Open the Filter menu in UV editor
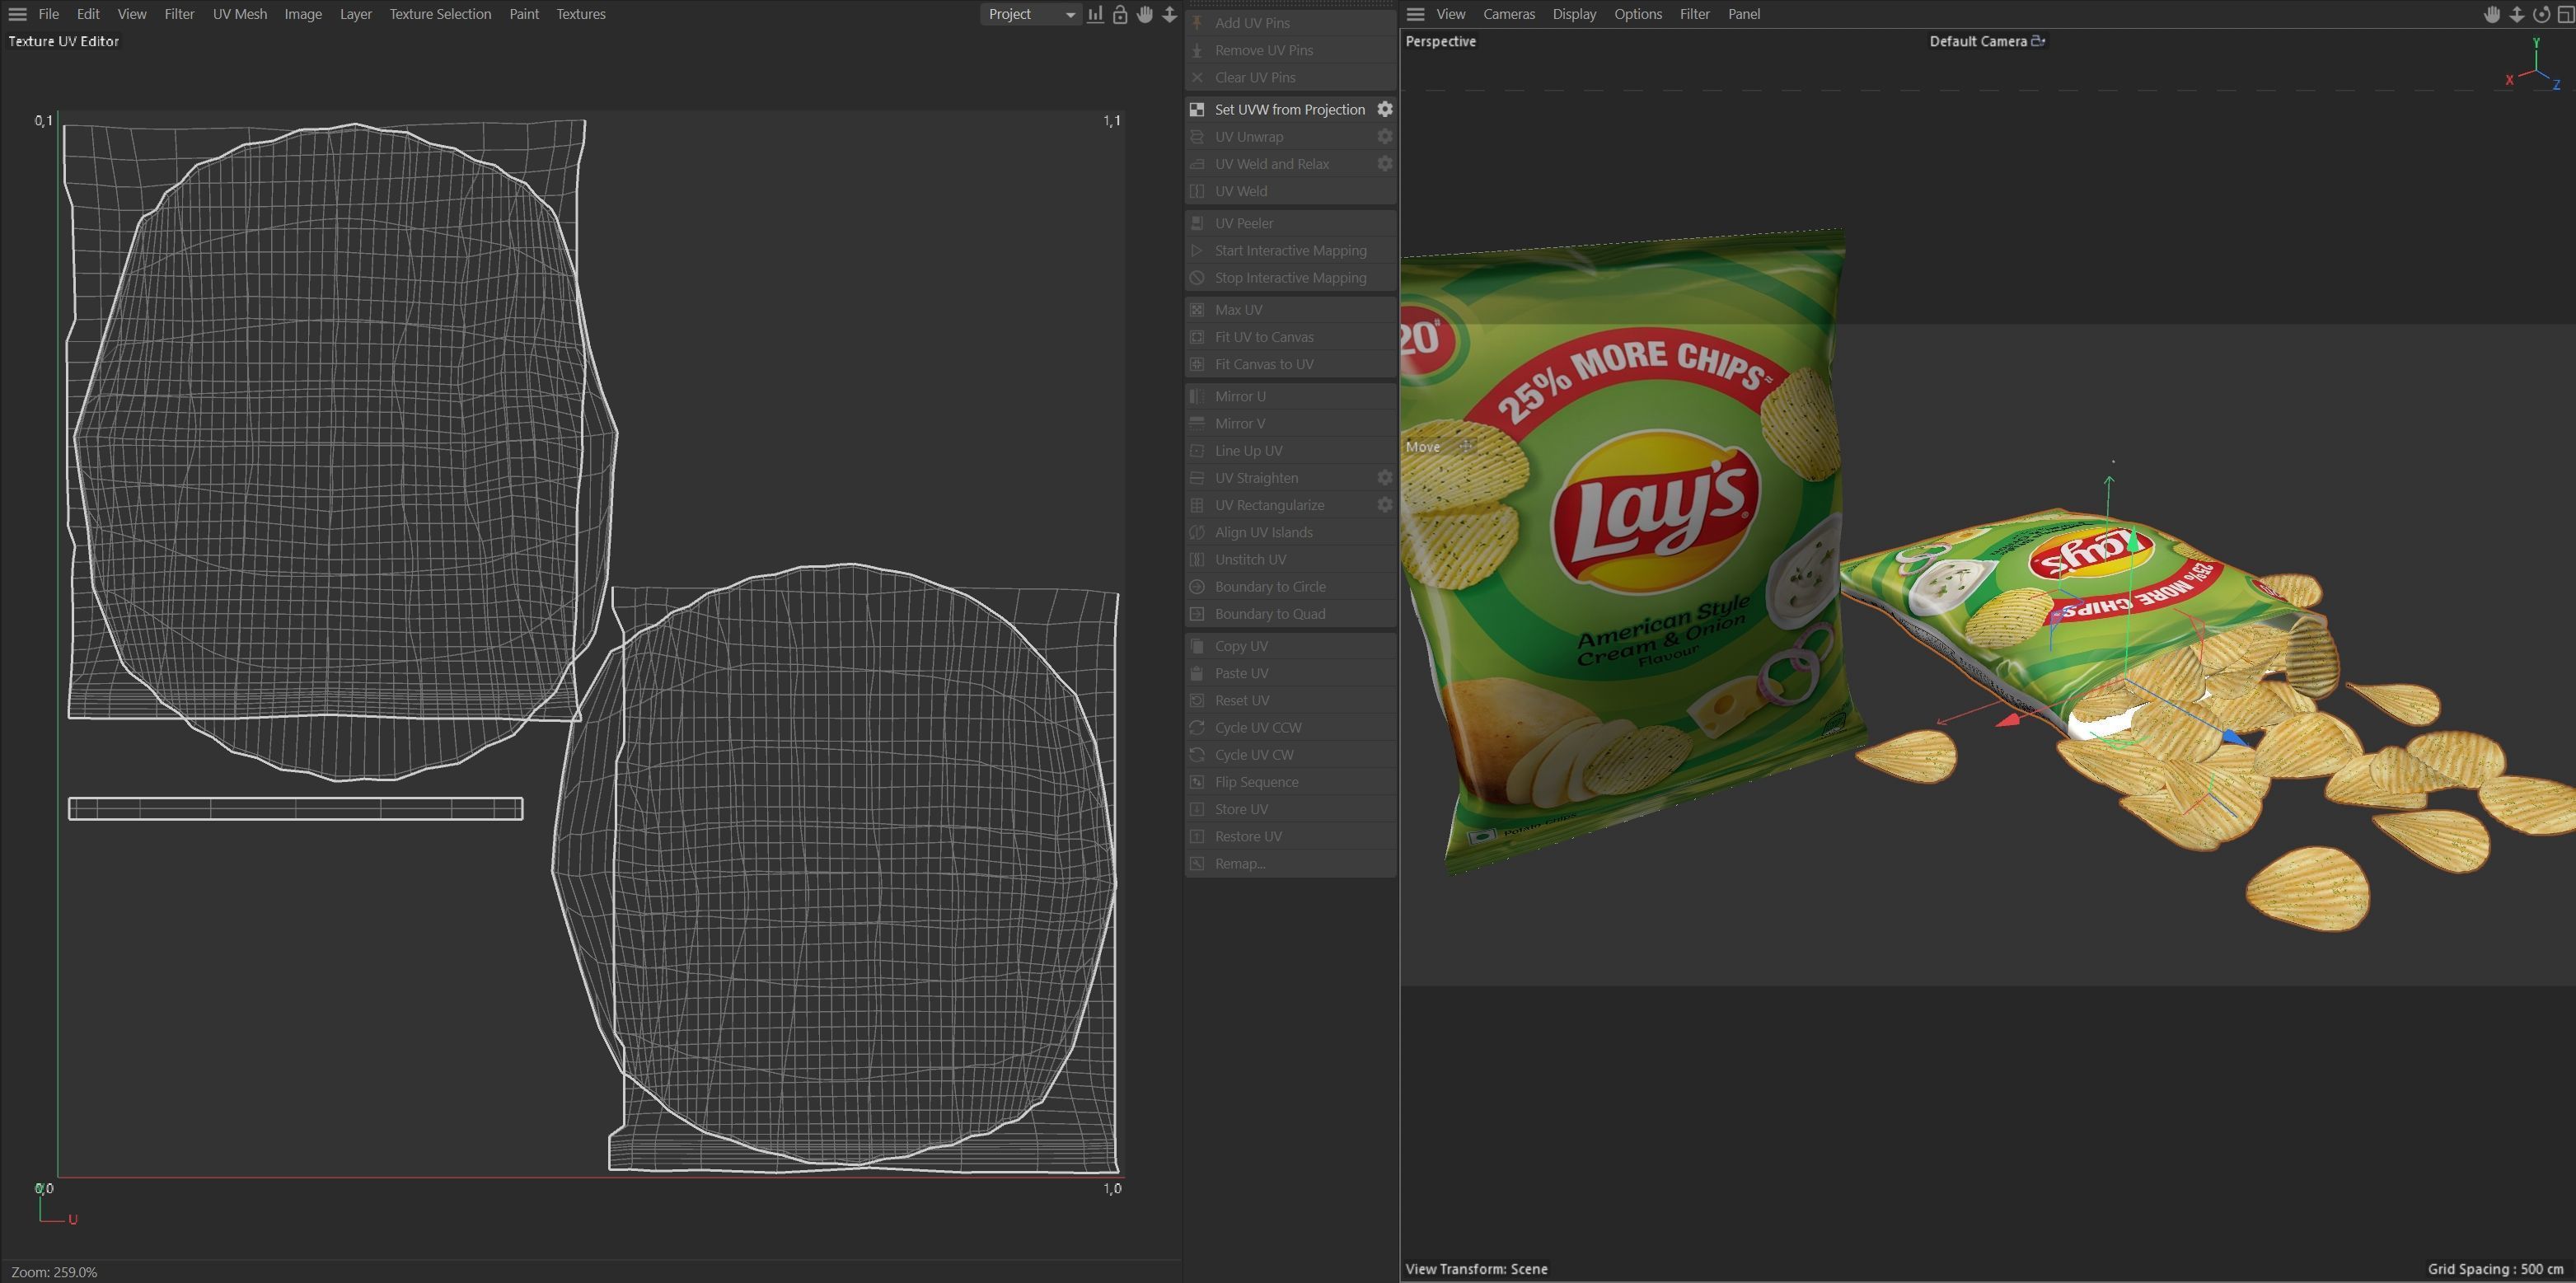 pyautogui.click(x=179, y=14)
